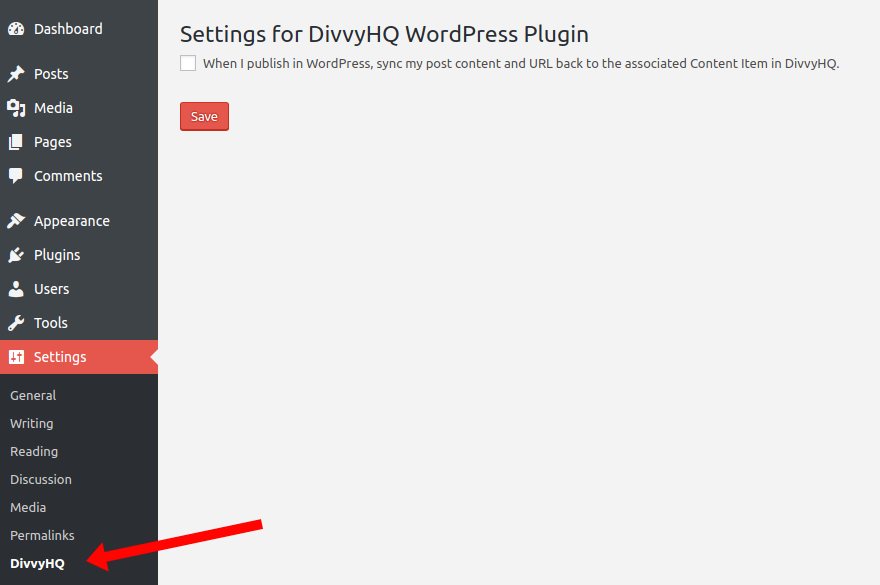Click the Users person icon

16,289
